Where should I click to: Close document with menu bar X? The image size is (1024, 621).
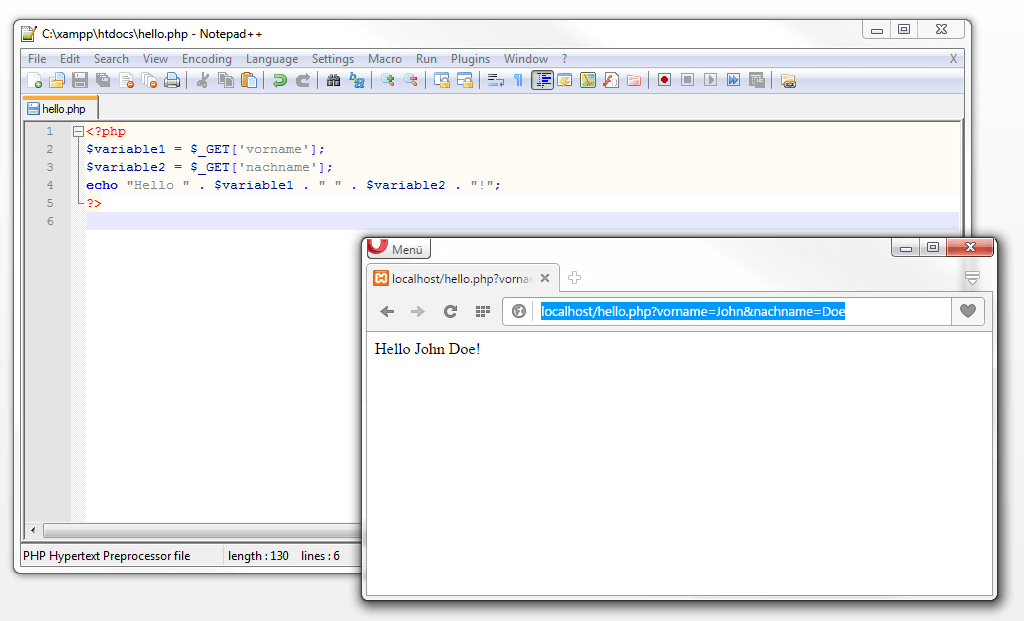[x=953, y=59]
